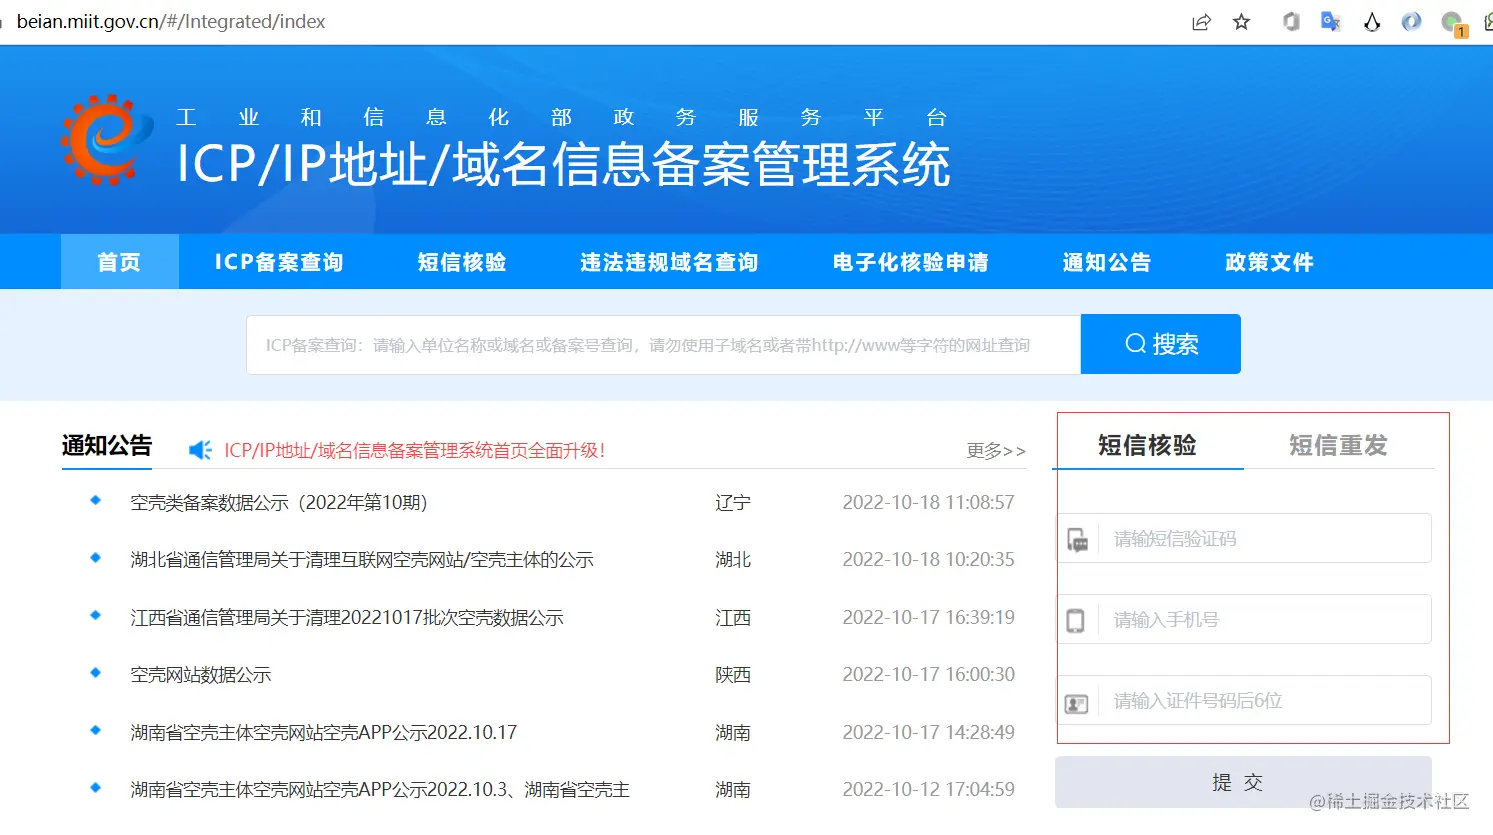This screenshot has height=835, width=1493.
Task: Click the blue round extension icon
Action: click(1411, 22)
